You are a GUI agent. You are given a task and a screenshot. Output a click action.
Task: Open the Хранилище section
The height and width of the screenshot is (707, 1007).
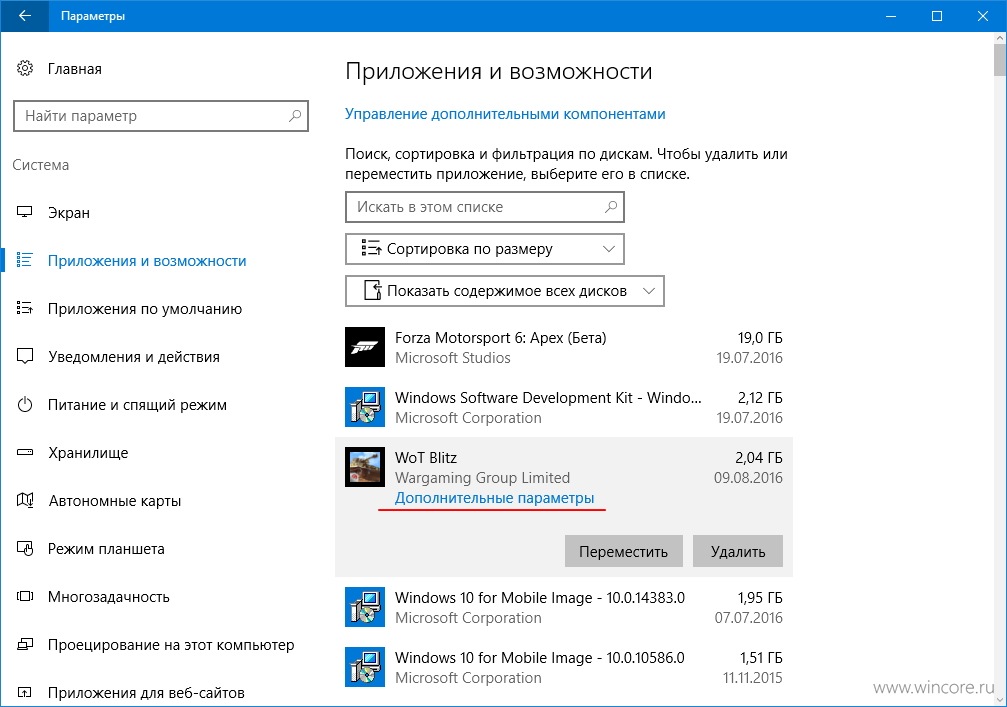tap(88, 453)
